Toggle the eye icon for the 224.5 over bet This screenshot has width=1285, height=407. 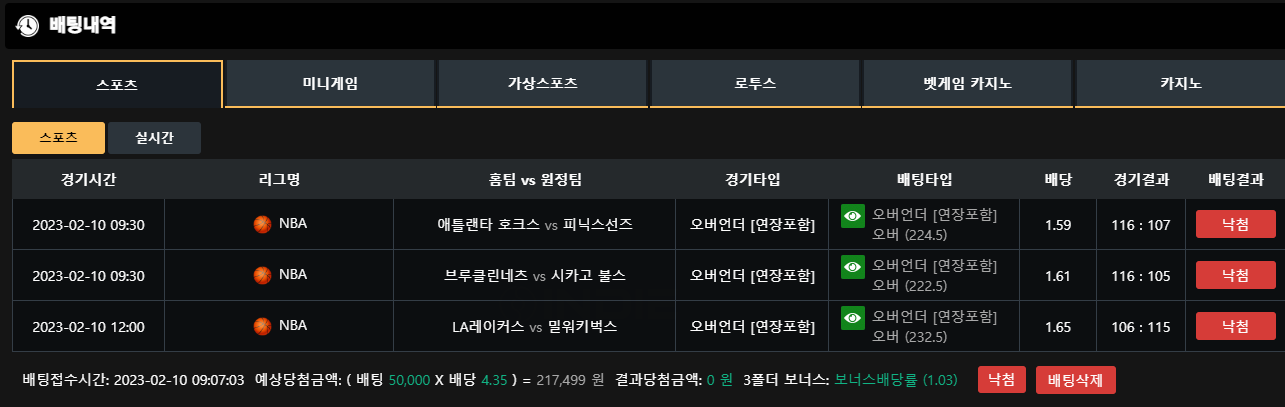(852, 215)
